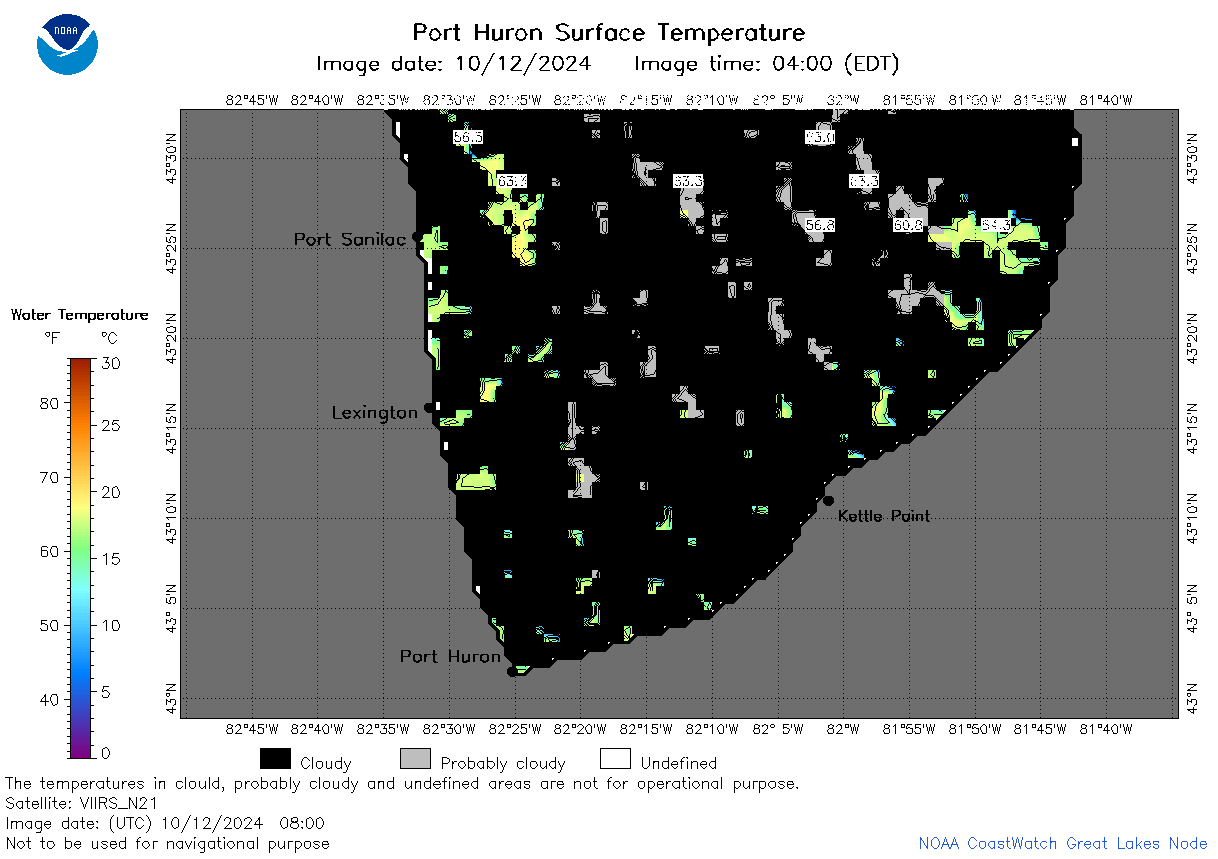Click the Water Temperature legend heading

coord(79,315)
